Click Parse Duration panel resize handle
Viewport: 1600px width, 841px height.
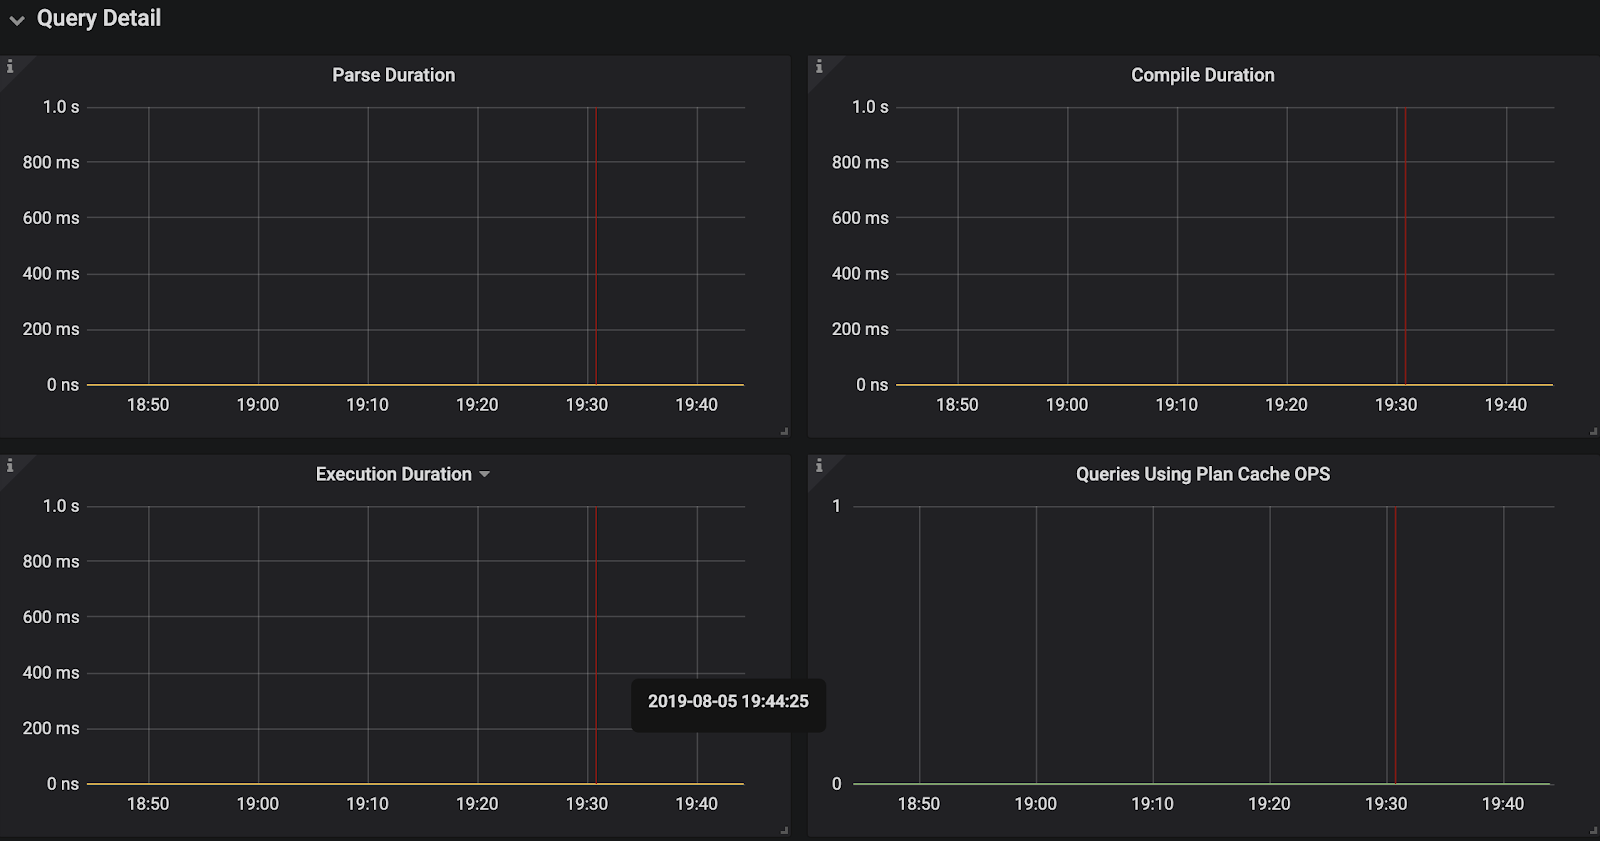(784, 431)
